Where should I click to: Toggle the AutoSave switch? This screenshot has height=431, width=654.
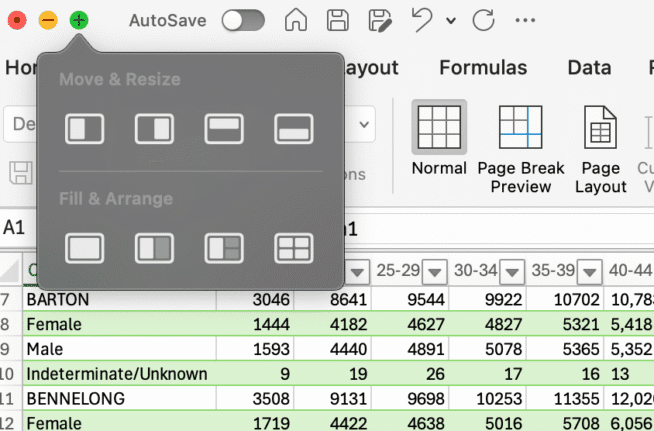(243, 20)
